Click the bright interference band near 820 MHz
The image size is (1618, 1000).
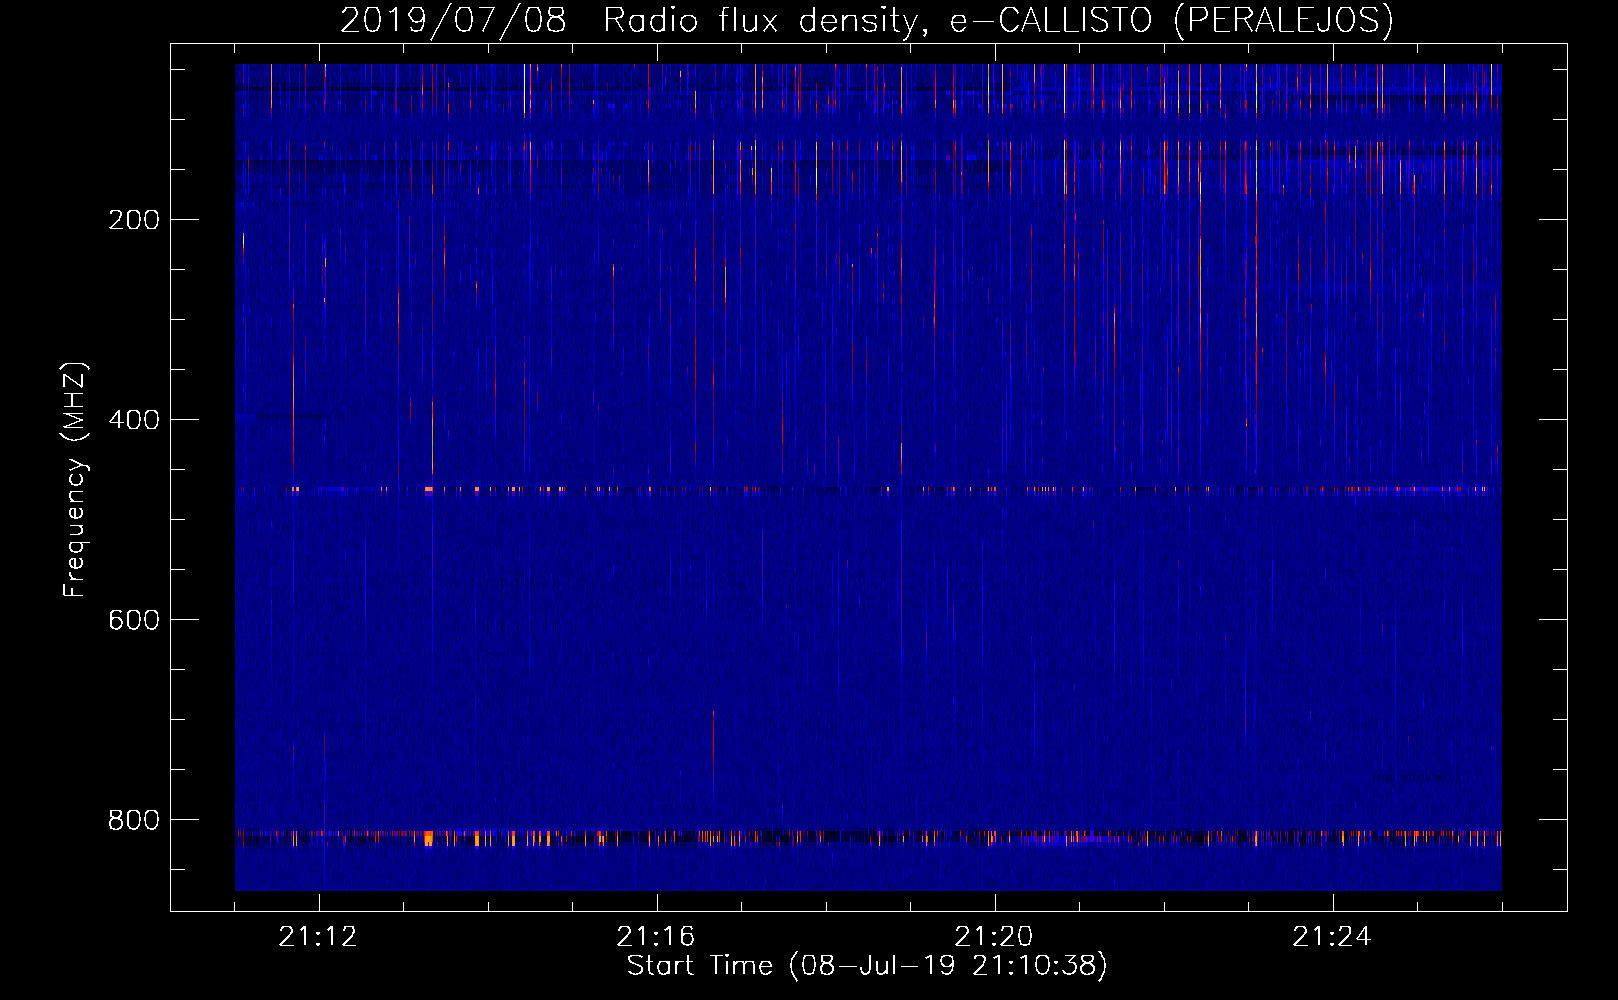pyautogui.click(x=868, y=838)
